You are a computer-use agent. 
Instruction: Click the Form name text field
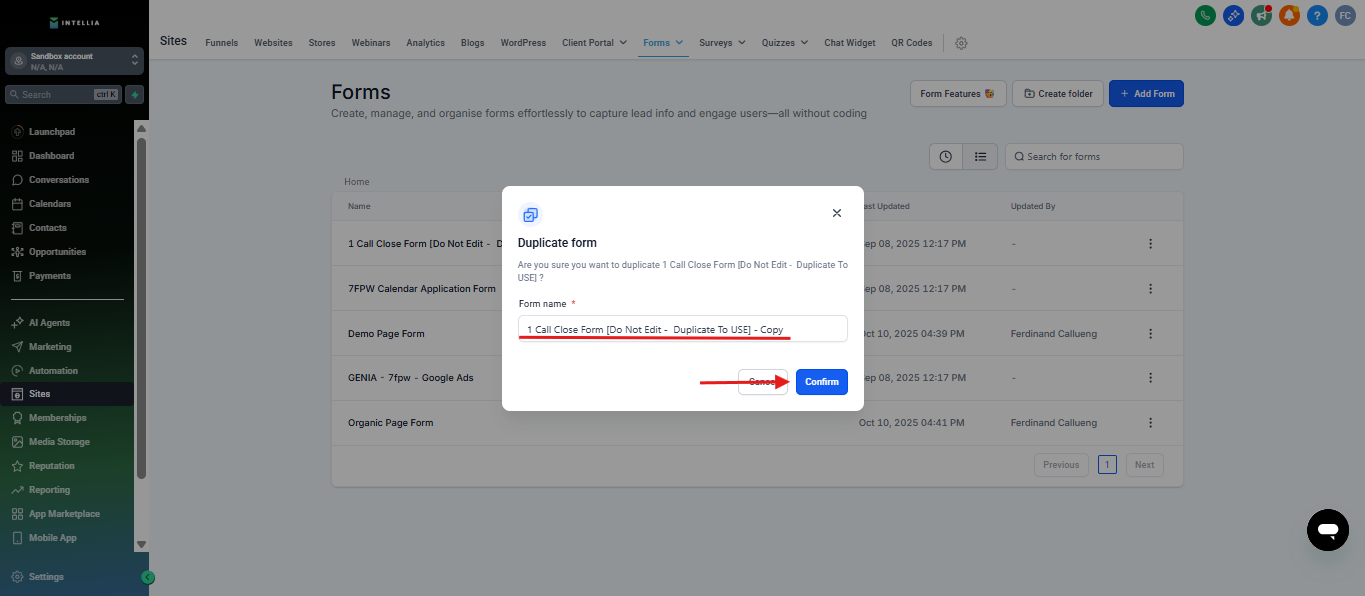coord(682,329)
